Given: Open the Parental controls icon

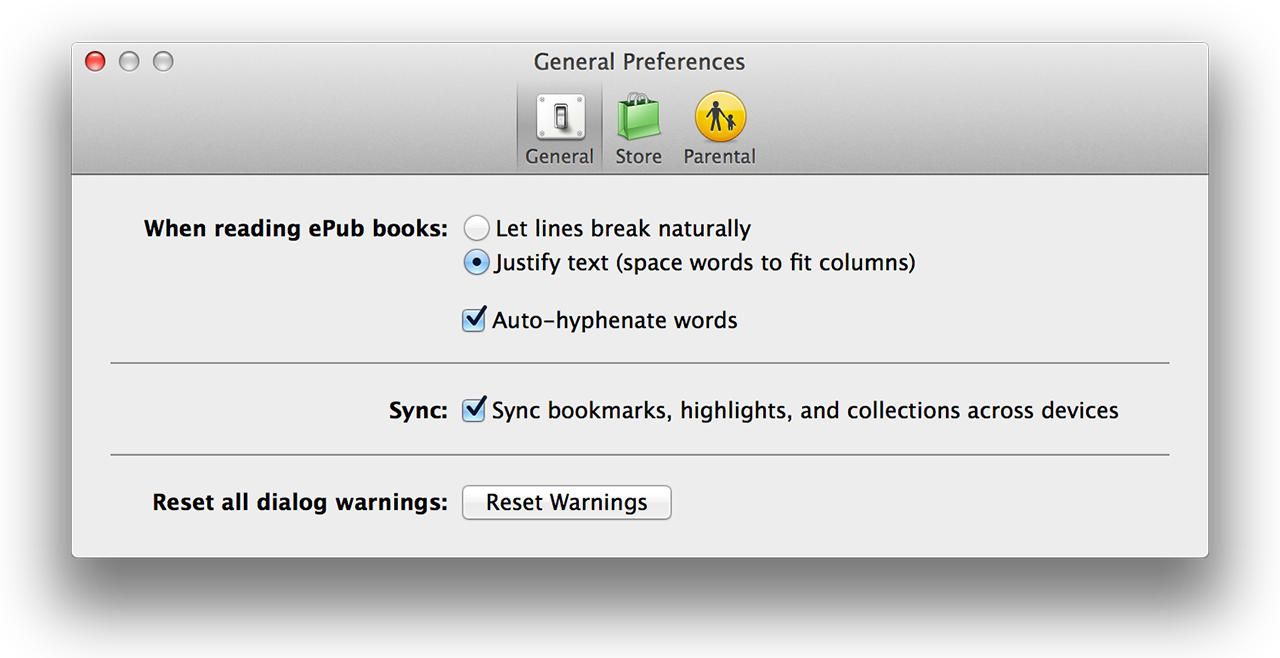Looking at the screenshot, I should tap(720, 118).
